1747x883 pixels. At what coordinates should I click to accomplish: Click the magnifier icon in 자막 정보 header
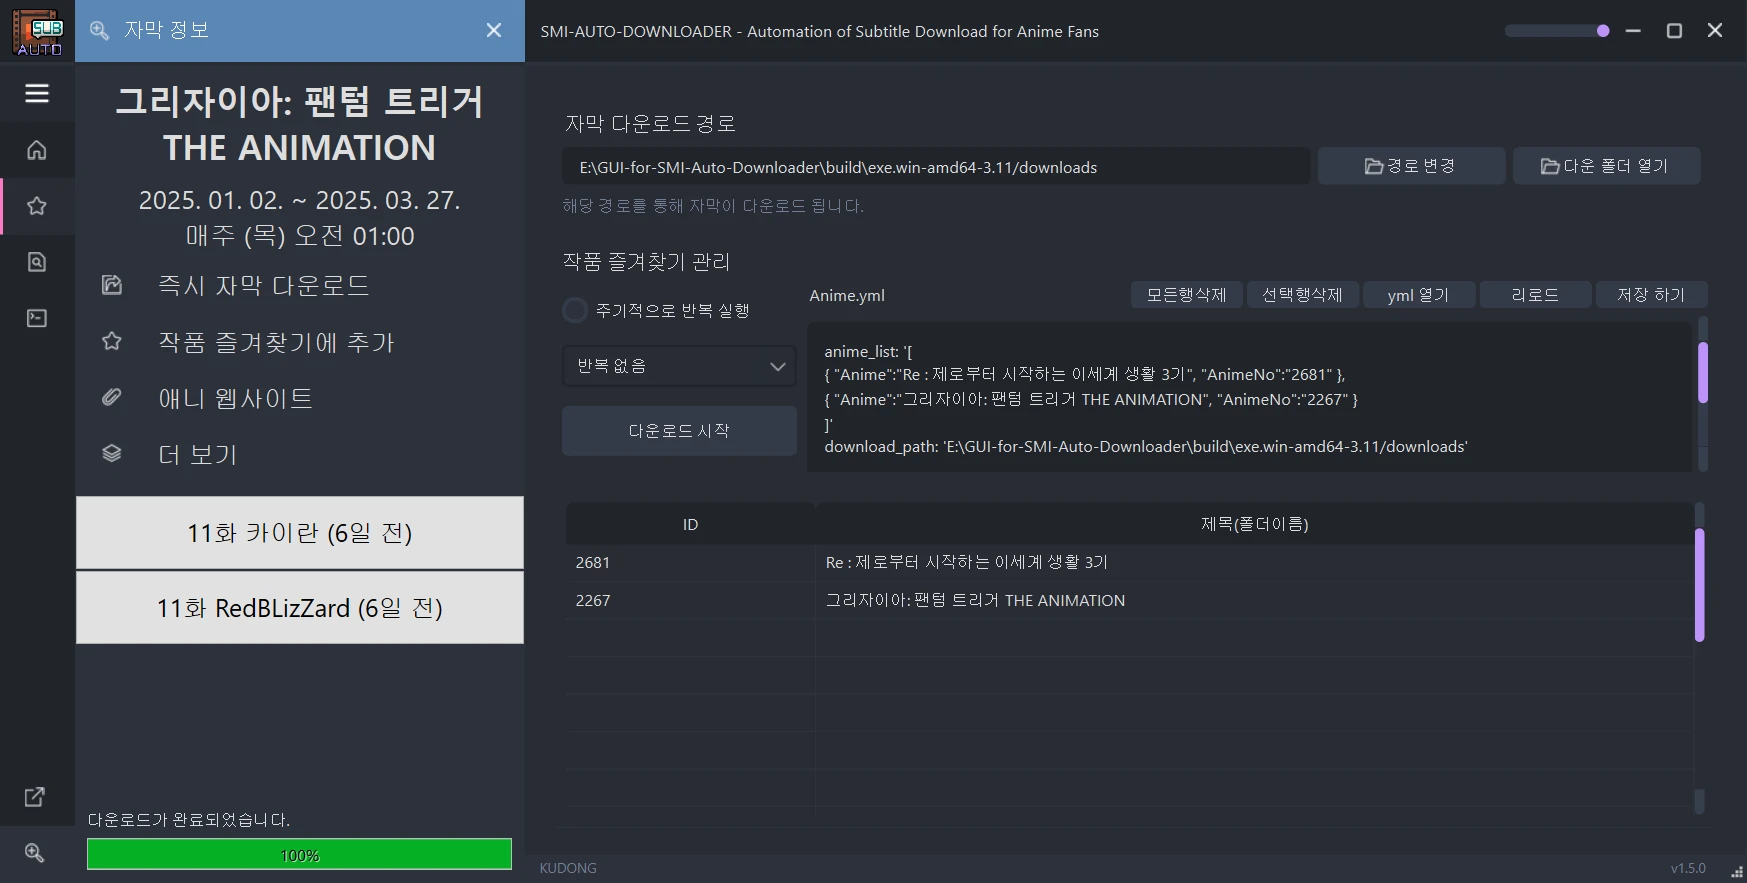click(99, 31)
